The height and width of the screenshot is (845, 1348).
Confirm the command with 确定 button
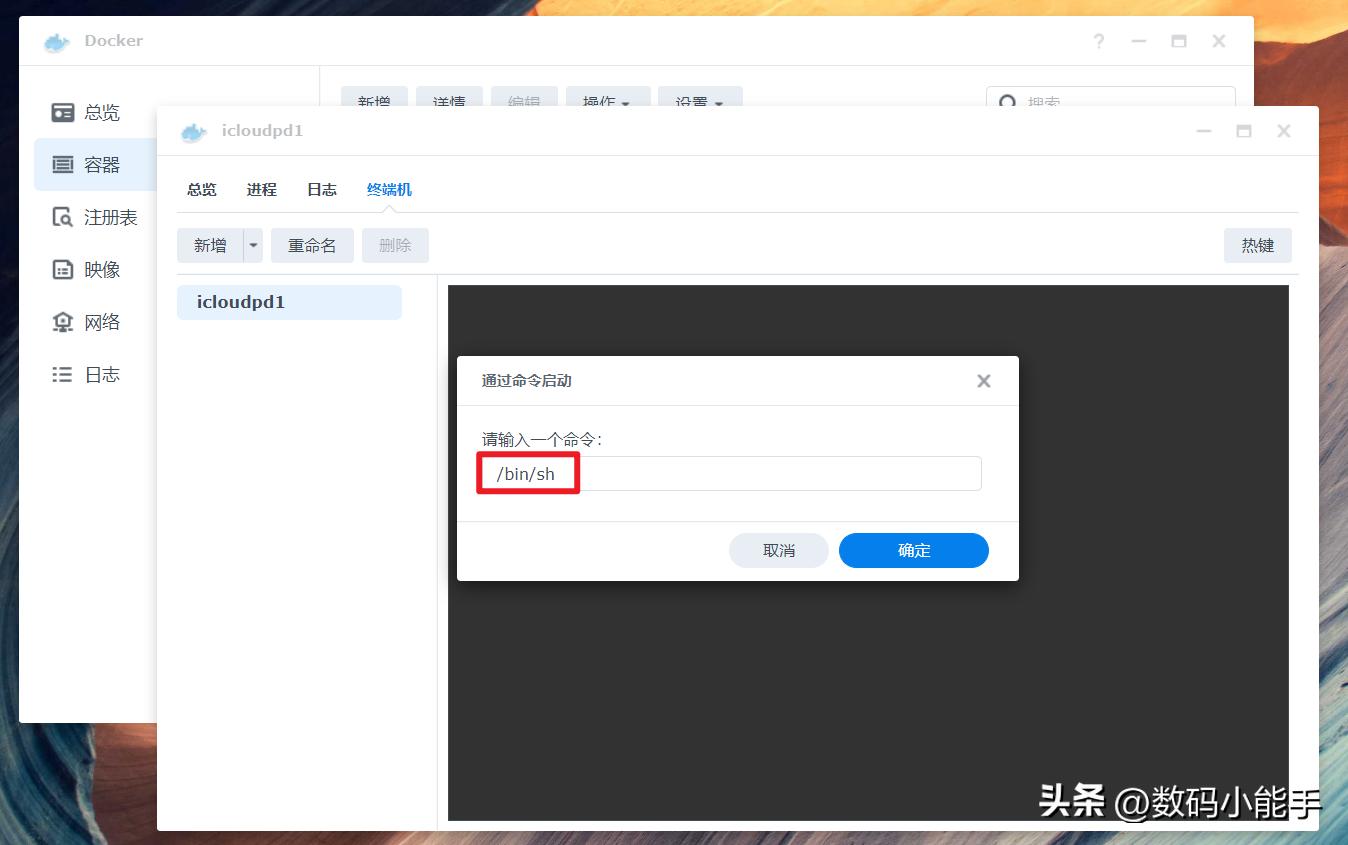912,550
